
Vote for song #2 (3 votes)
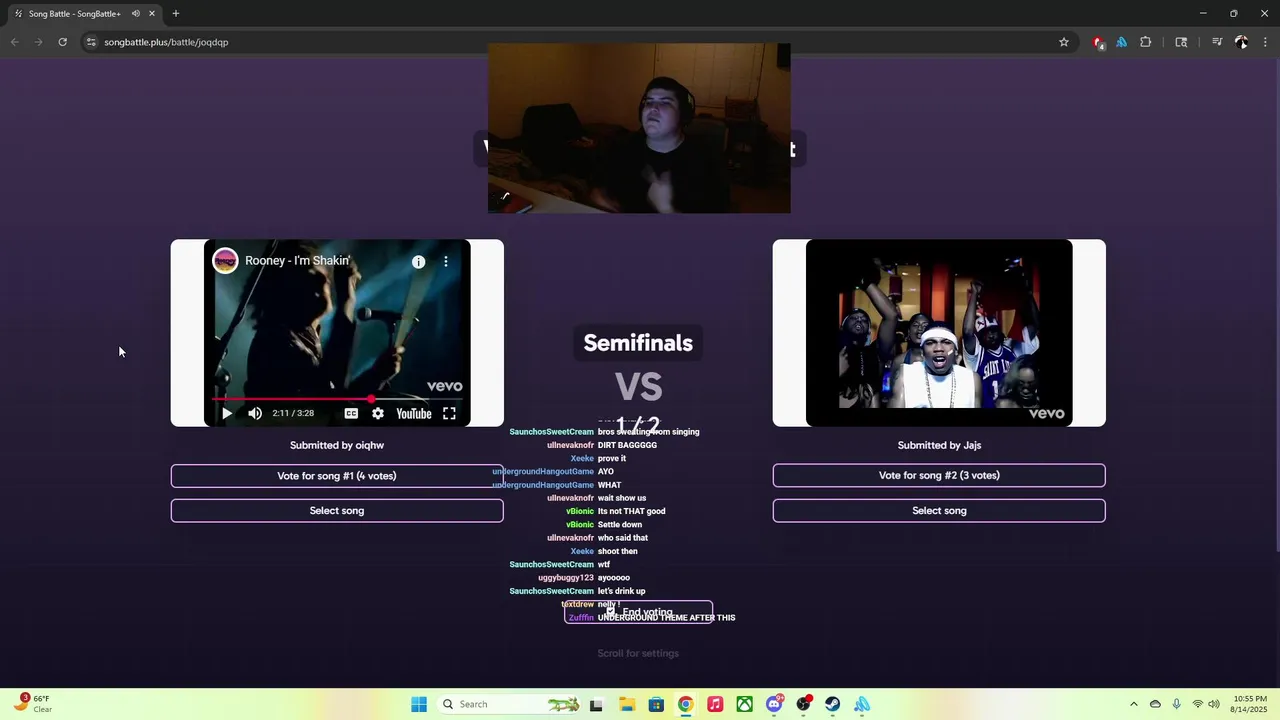pos(939,476)
